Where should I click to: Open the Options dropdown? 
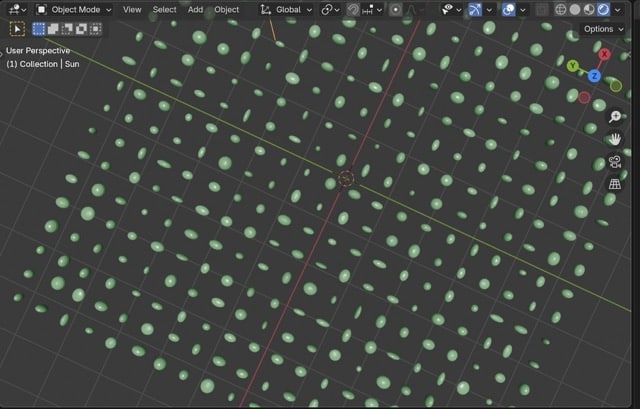click(x=603, y=29)
